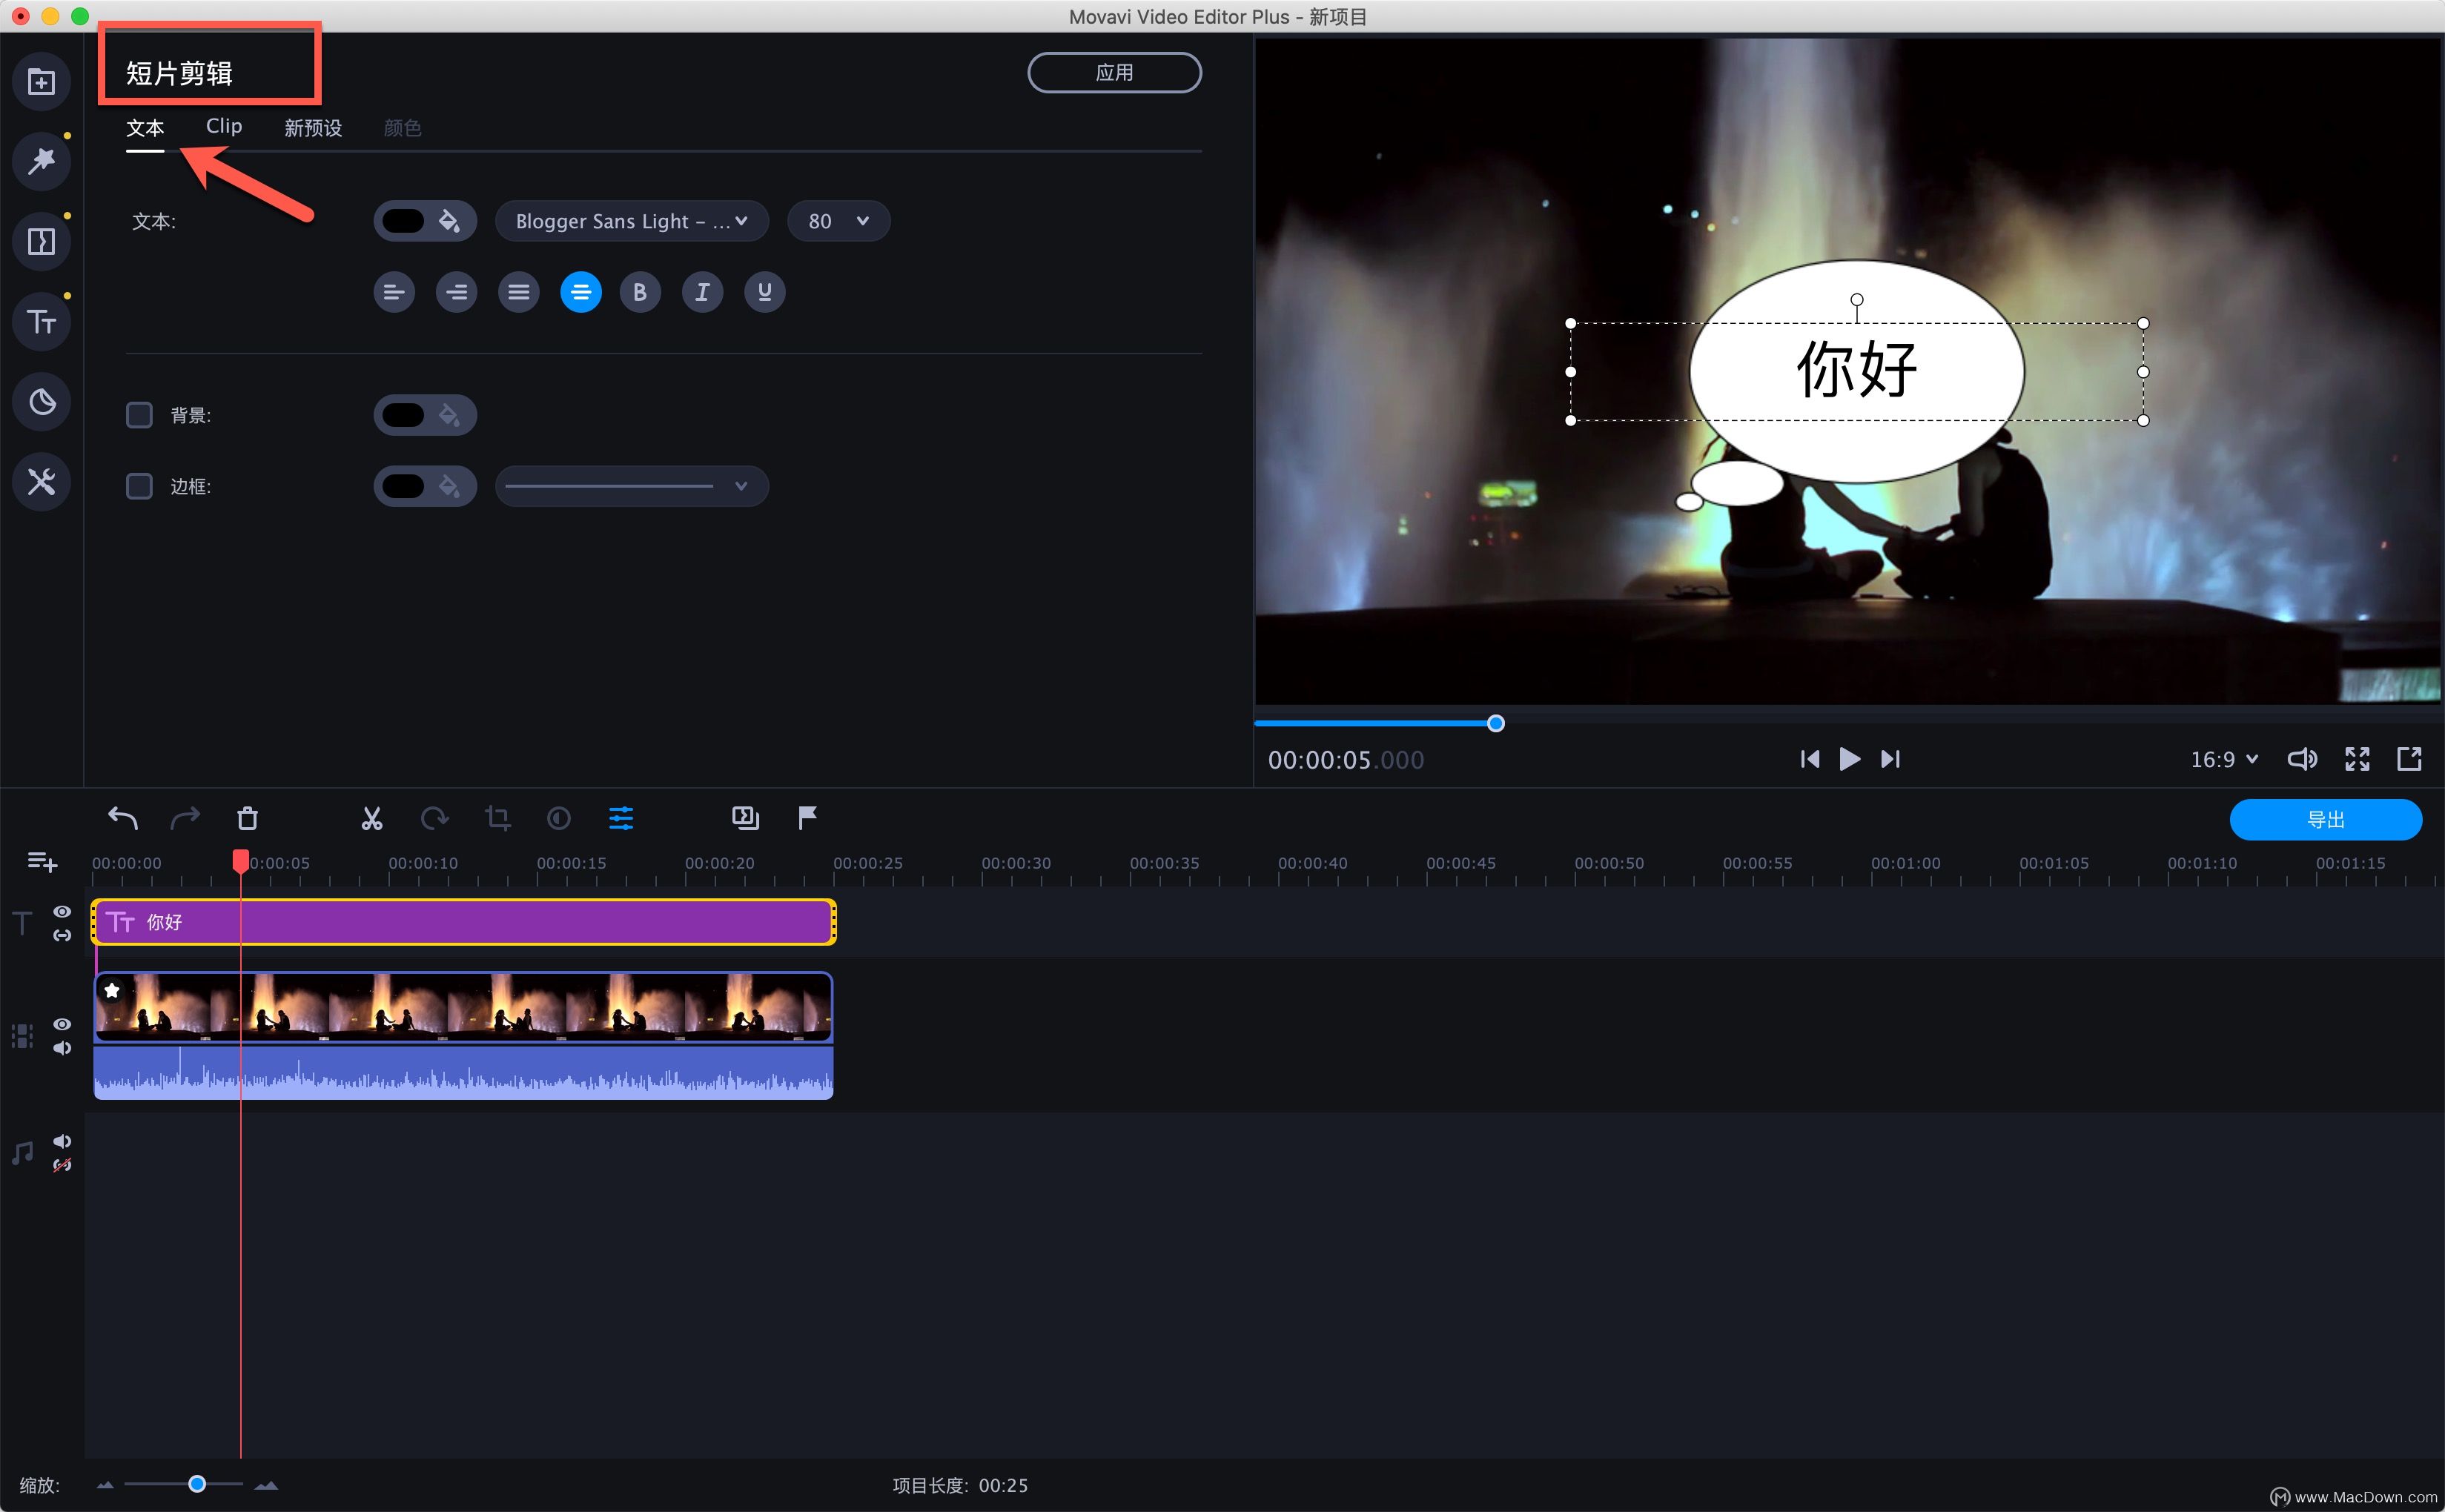Click the preview progress slider handle
Image resolution: width=2445 pixels, height=1512 pixels.
(1496, 723)
